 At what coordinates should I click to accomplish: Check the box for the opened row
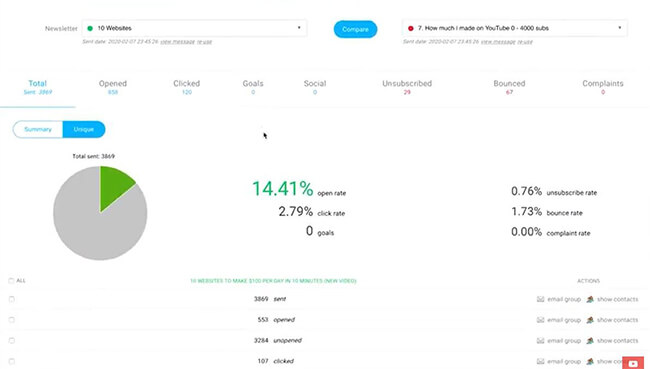(12, 320)
